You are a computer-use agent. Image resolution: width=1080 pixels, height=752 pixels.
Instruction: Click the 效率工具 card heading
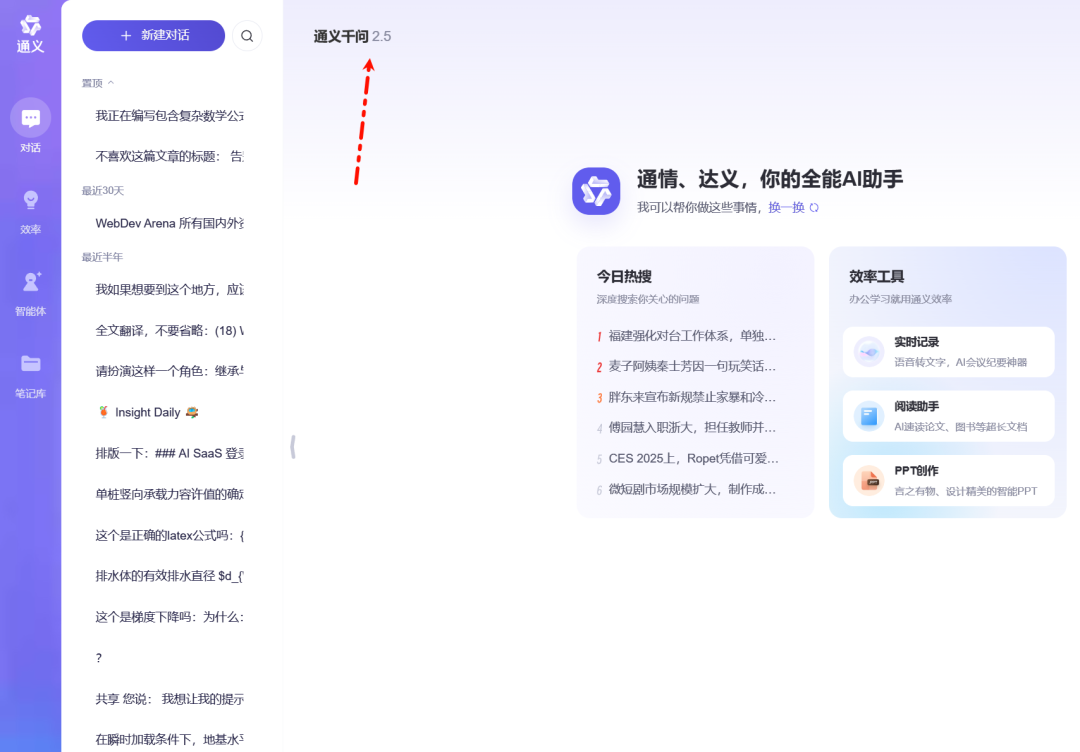876,276
